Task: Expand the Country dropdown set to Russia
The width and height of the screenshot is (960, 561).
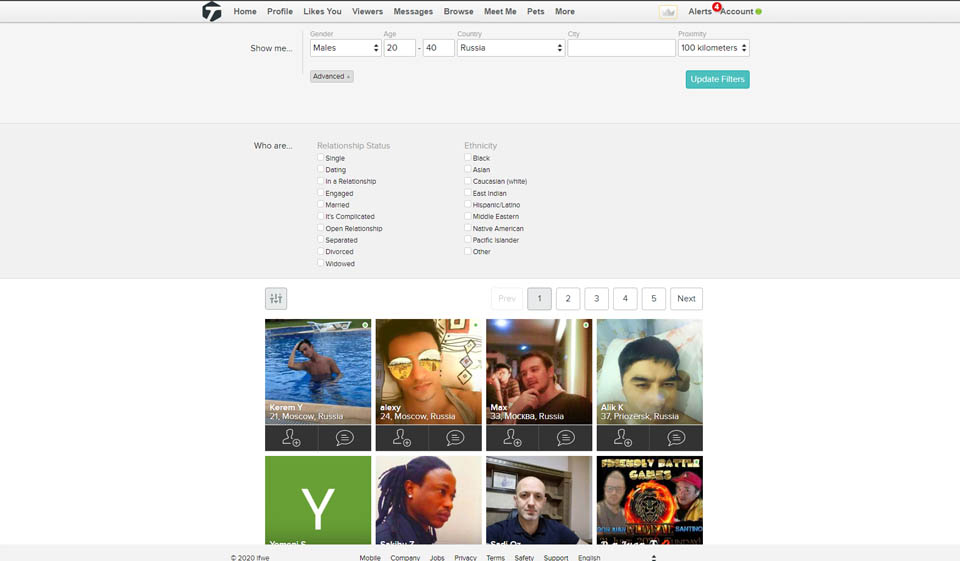Action: point(511,48)
